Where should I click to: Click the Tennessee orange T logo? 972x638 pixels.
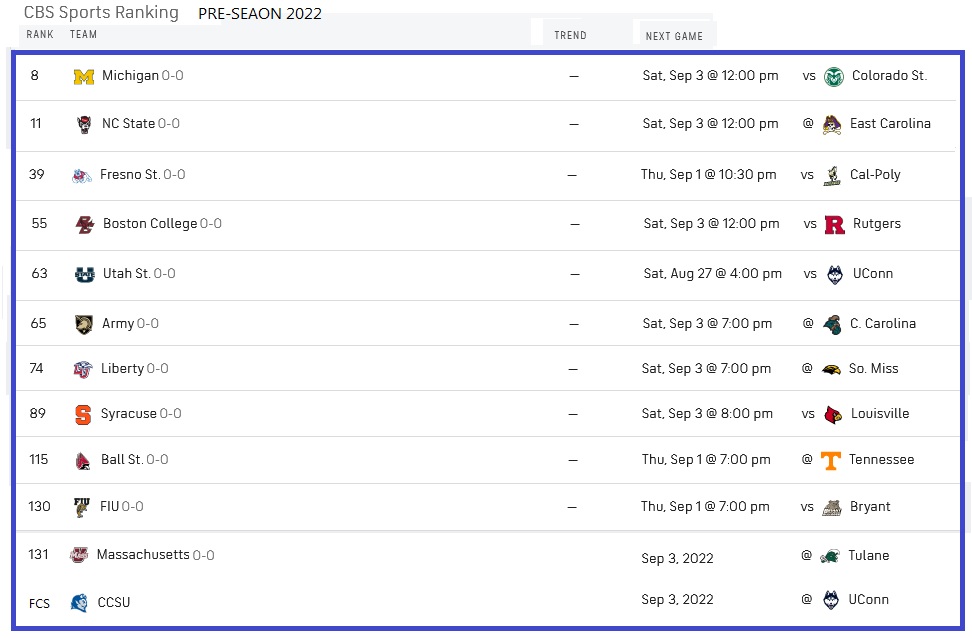tap(830, 460)
